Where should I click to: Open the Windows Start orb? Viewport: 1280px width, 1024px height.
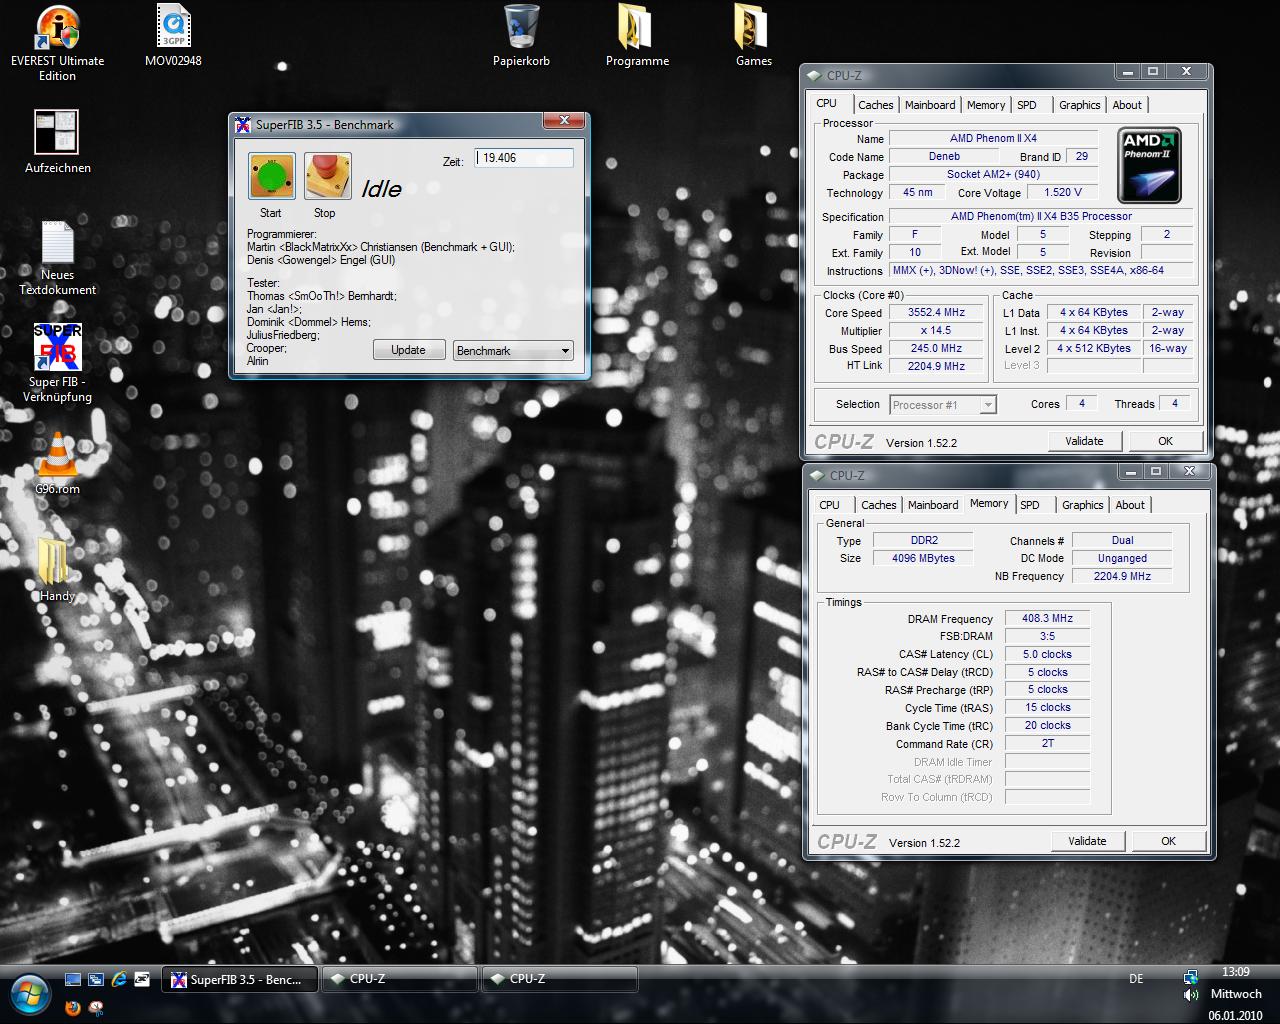pos(30,993)
